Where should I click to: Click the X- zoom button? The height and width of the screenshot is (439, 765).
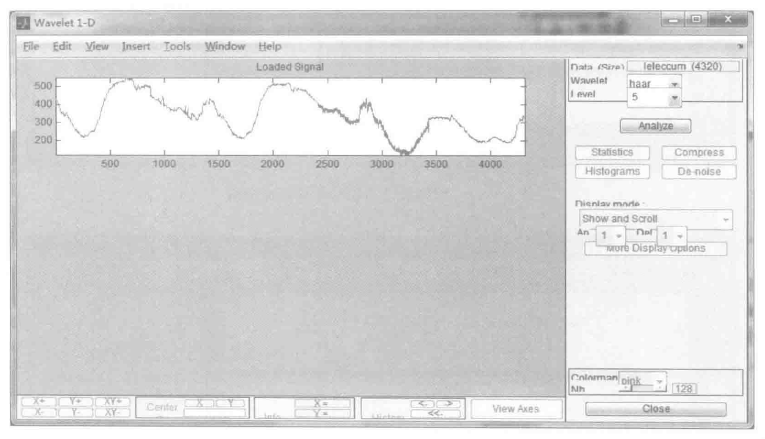[x=39, y=413]
